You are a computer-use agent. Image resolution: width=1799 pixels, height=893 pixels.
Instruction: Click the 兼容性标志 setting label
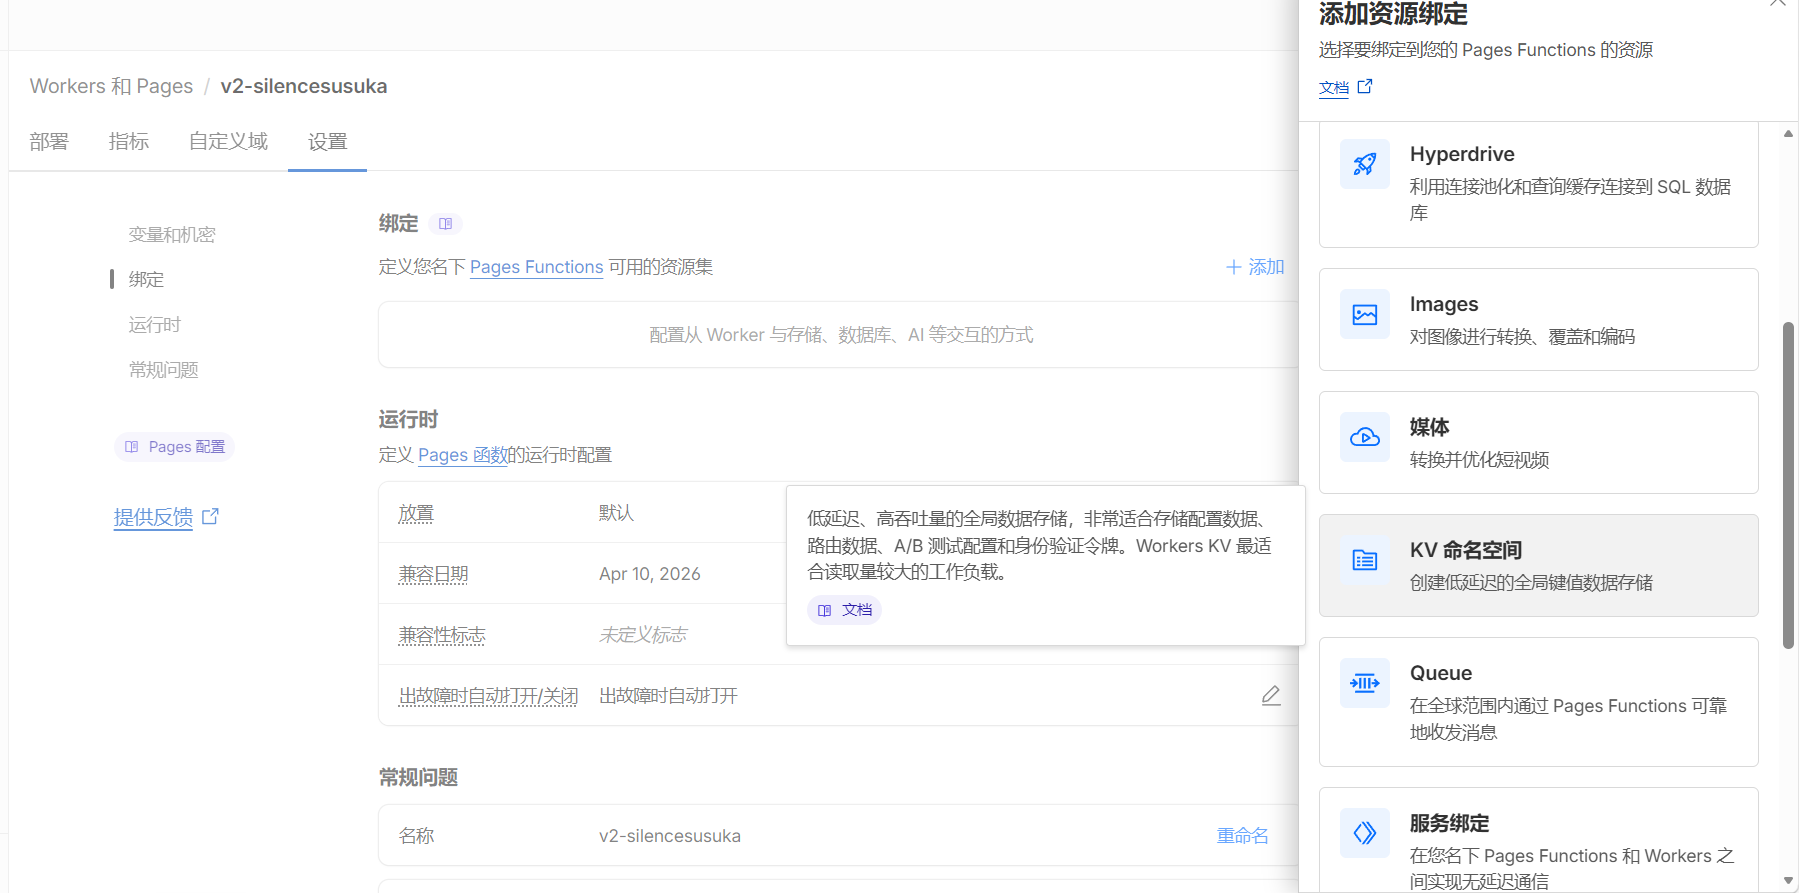click(442, 635)
